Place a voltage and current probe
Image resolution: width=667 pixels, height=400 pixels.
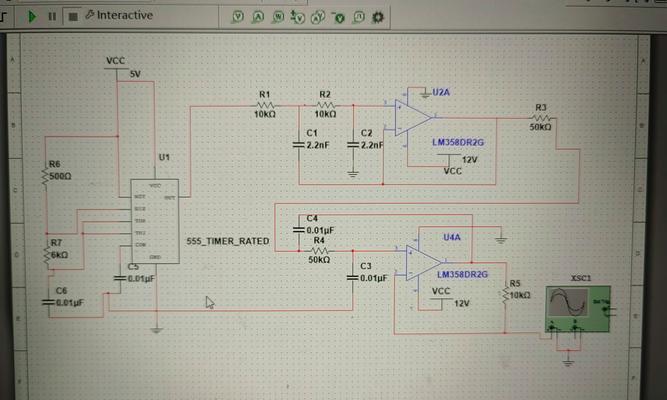pos(318,17)
